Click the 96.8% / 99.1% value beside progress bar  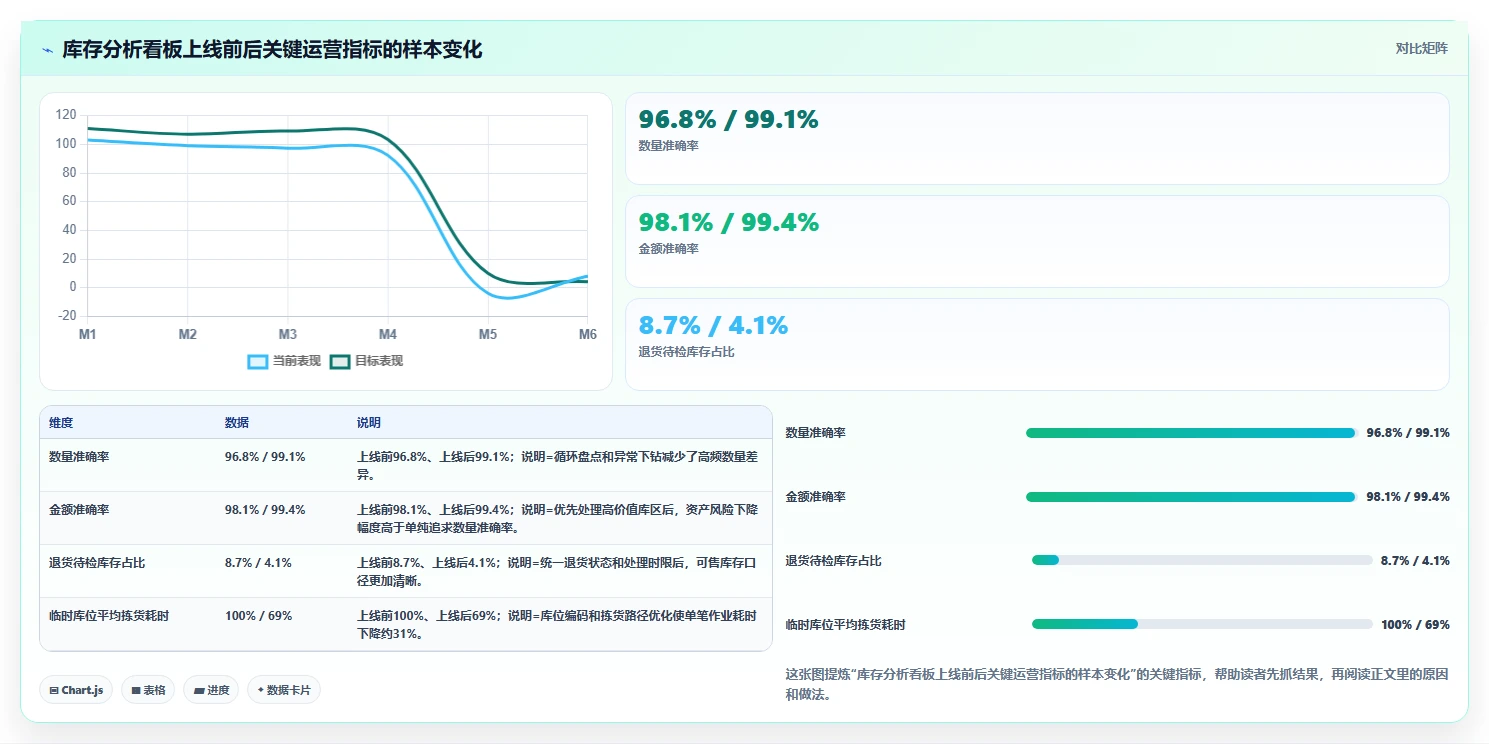[1408, 433]
